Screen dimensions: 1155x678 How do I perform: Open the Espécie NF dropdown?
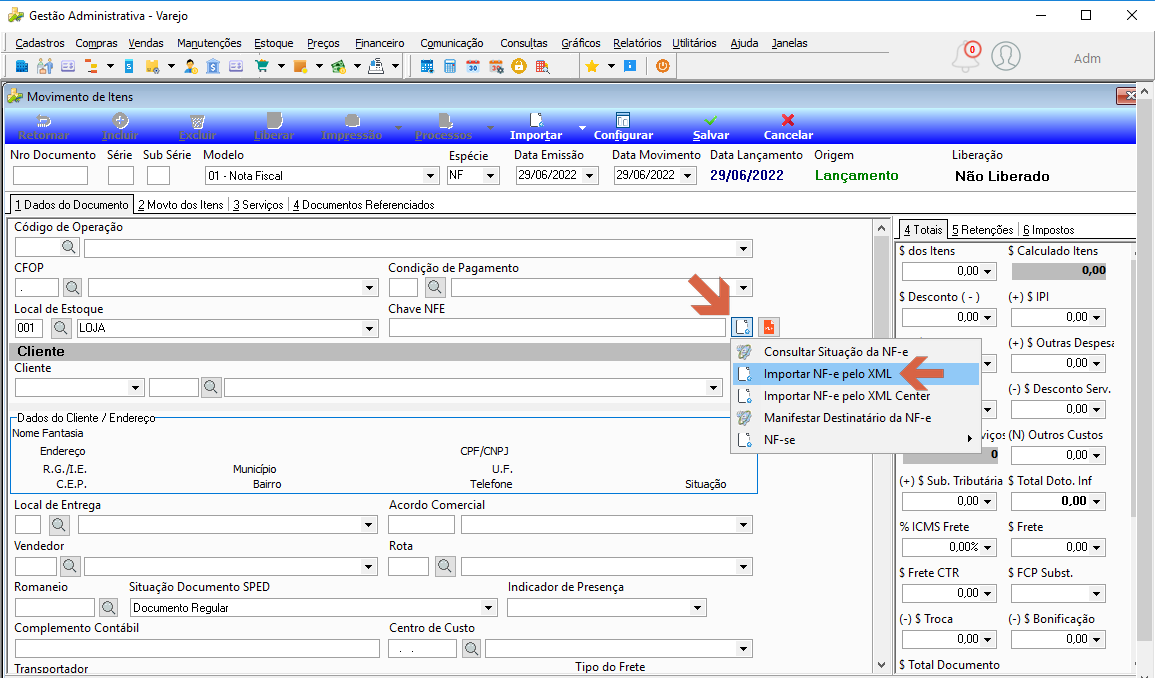[x=490, y=175]
